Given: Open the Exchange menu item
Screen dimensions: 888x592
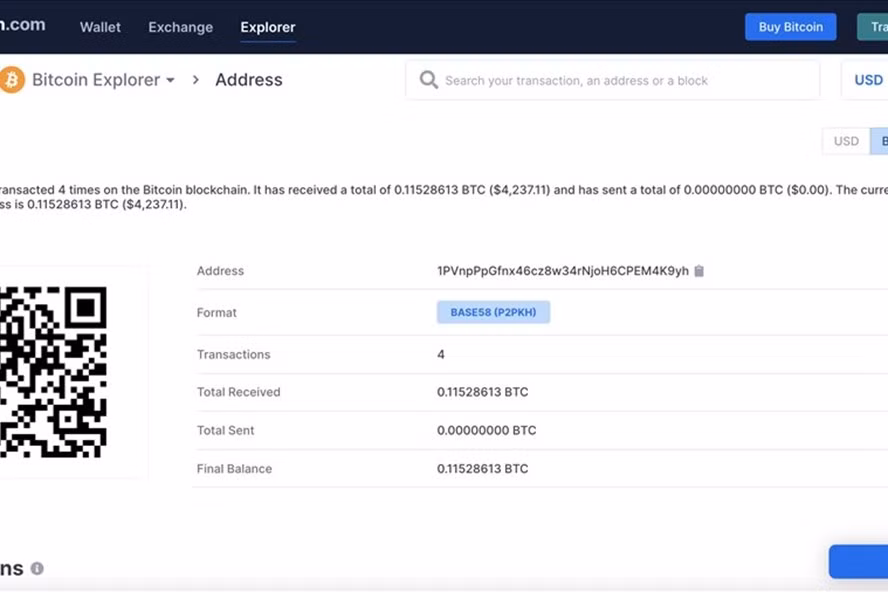Looking at the screenshot, I should 181,27.
